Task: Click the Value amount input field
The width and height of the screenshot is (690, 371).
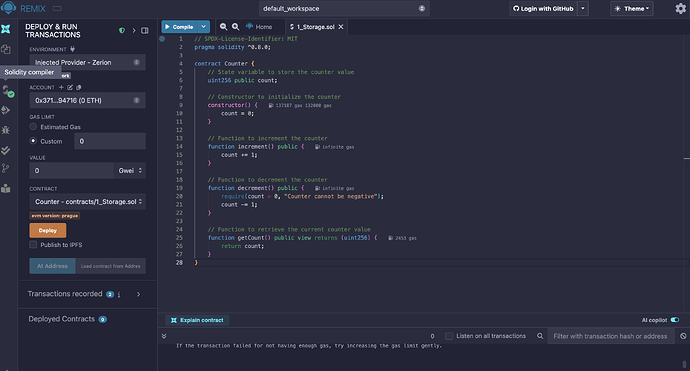Action: 72,170
